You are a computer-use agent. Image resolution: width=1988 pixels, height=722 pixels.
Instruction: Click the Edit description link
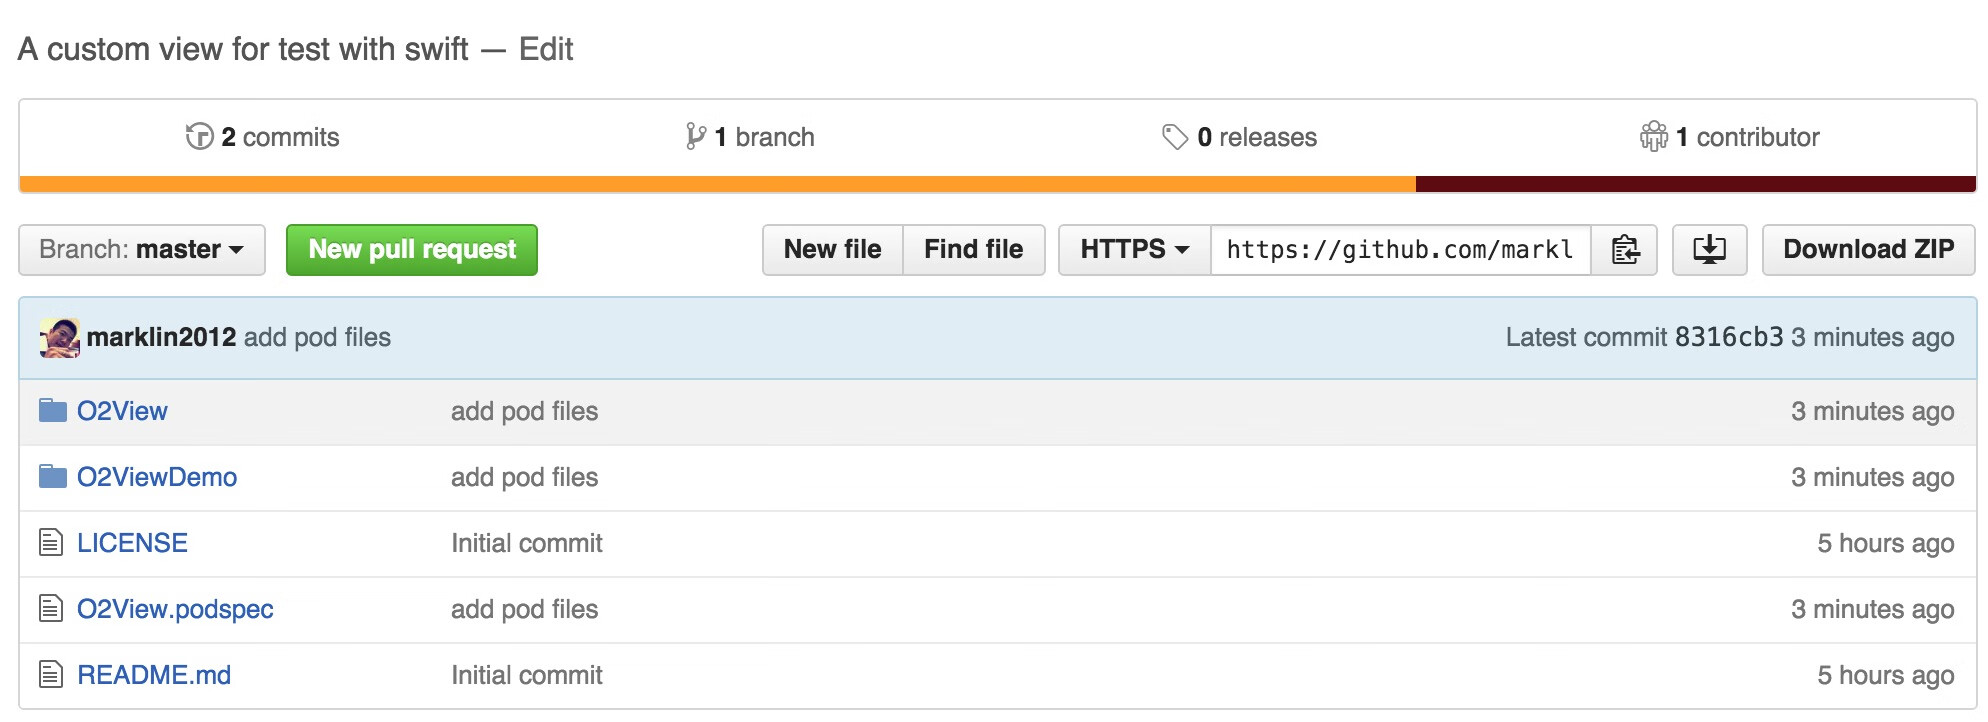coord(546,49)
